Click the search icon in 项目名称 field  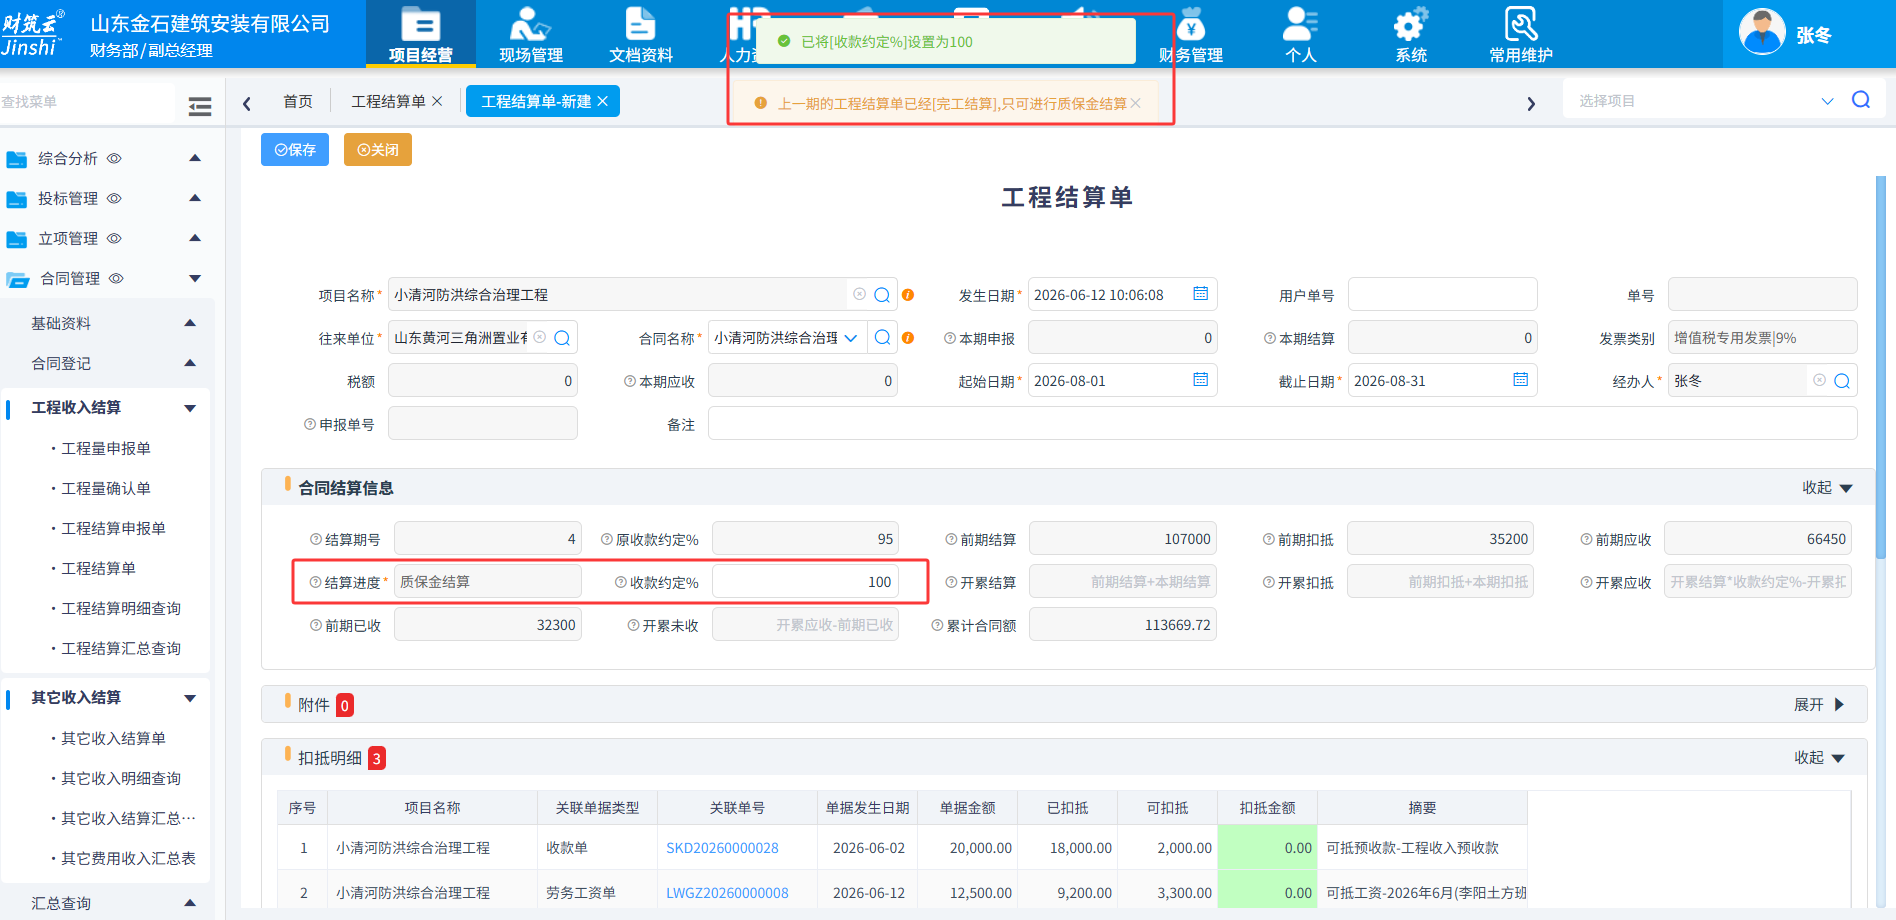pyautogui.click(x=882, y=295)
